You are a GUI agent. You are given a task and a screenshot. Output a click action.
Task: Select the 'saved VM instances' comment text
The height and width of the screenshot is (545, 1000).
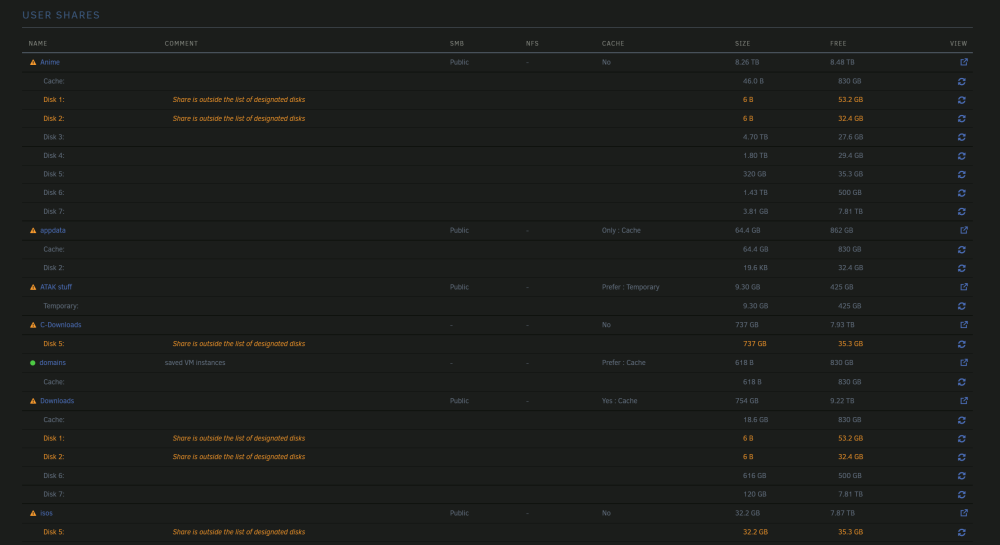tap(195, 363)
